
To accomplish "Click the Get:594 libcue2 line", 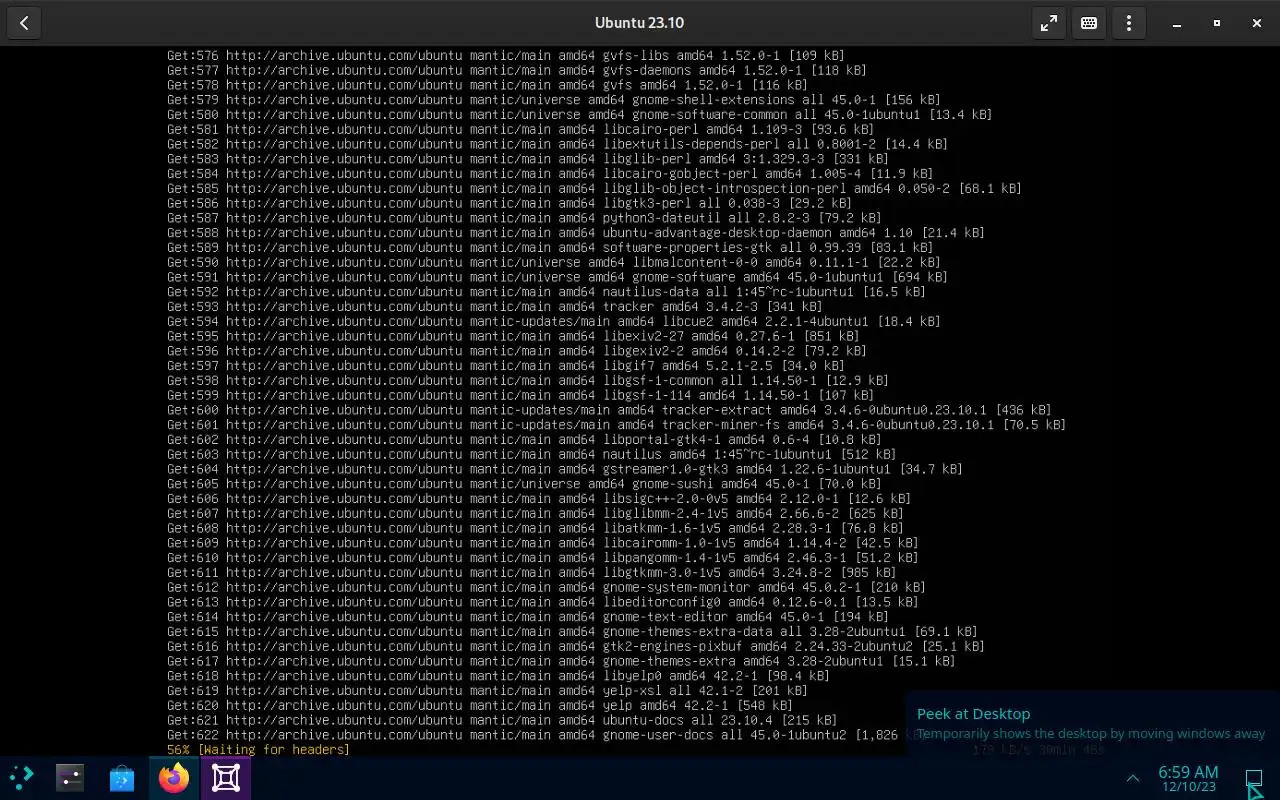I will point(553,322).
